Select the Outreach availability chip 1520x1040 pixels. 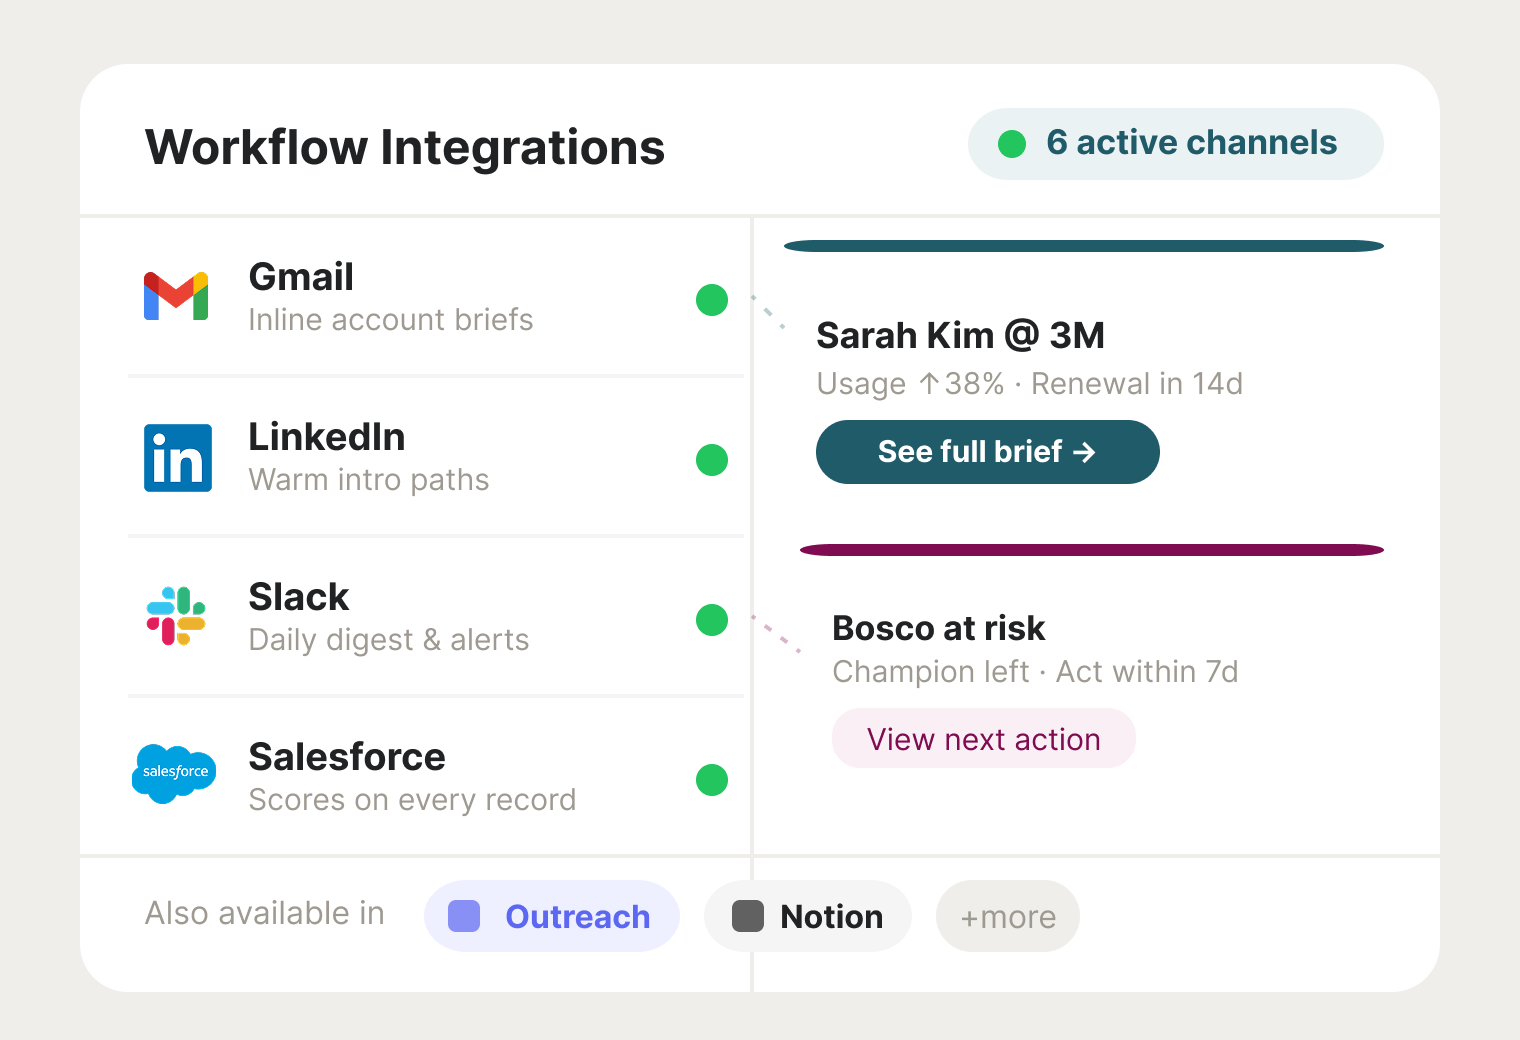pyautogui.click(x=551, y=915)
